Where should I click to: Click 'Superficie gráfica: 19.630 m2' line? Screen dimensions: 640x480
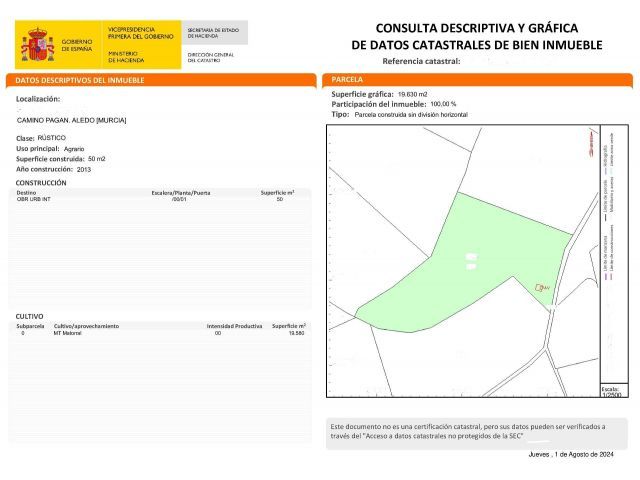pyautogui.click(x=379, y=94)
